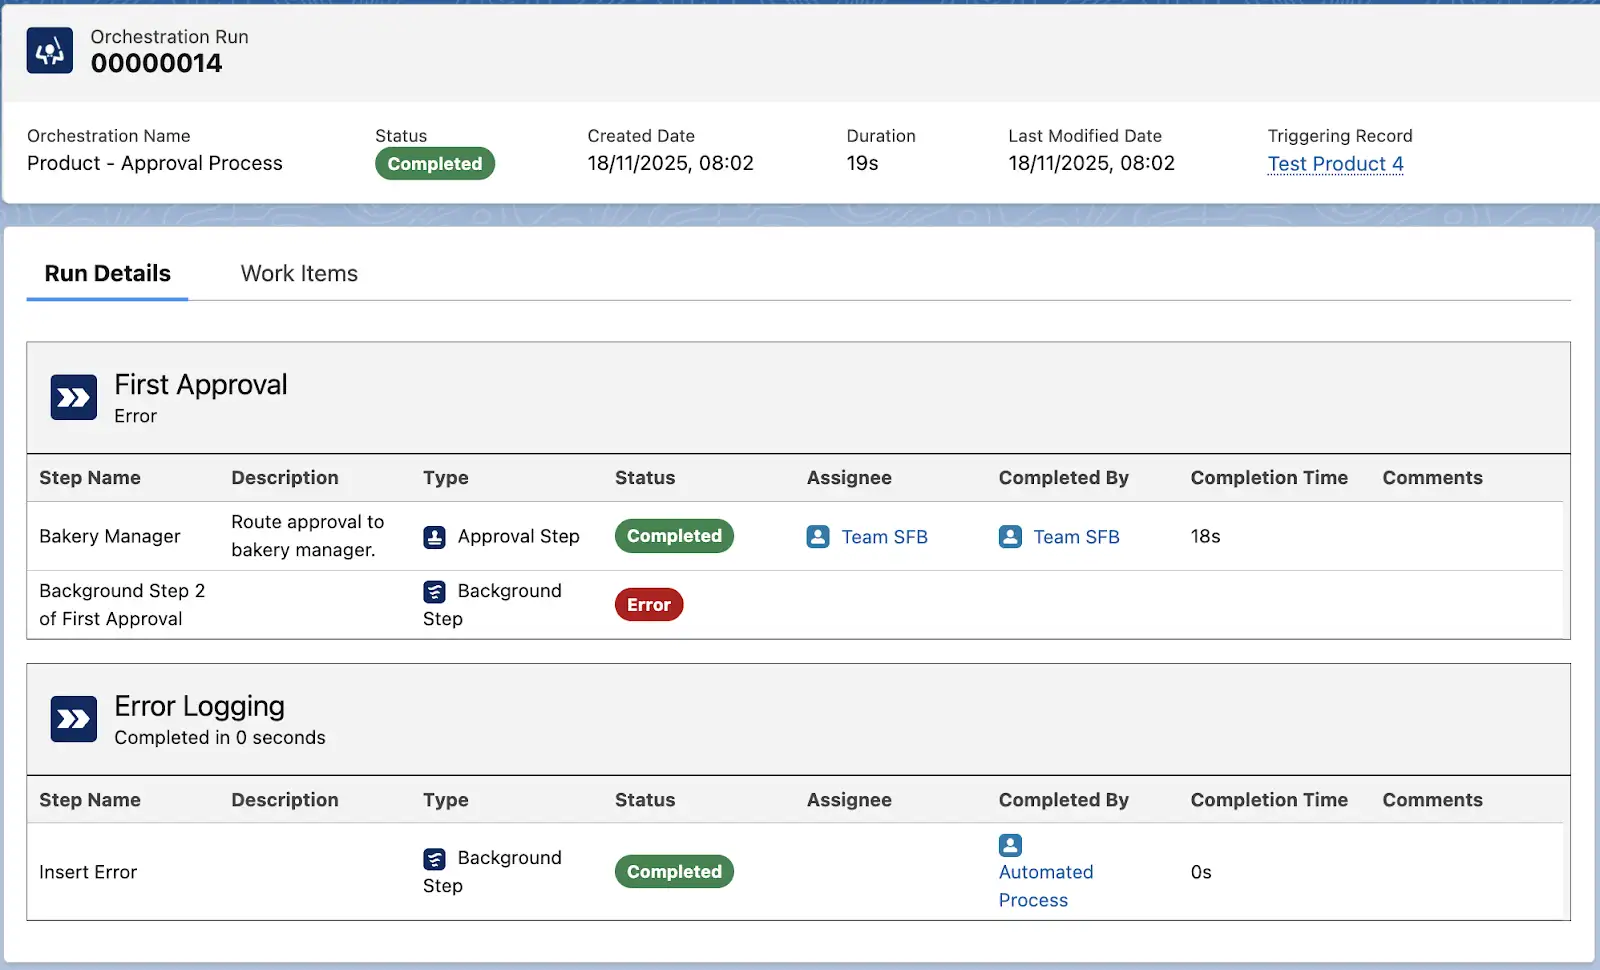Click the green Completed status badge in header
1600x970 pixels.
[434, 163]
